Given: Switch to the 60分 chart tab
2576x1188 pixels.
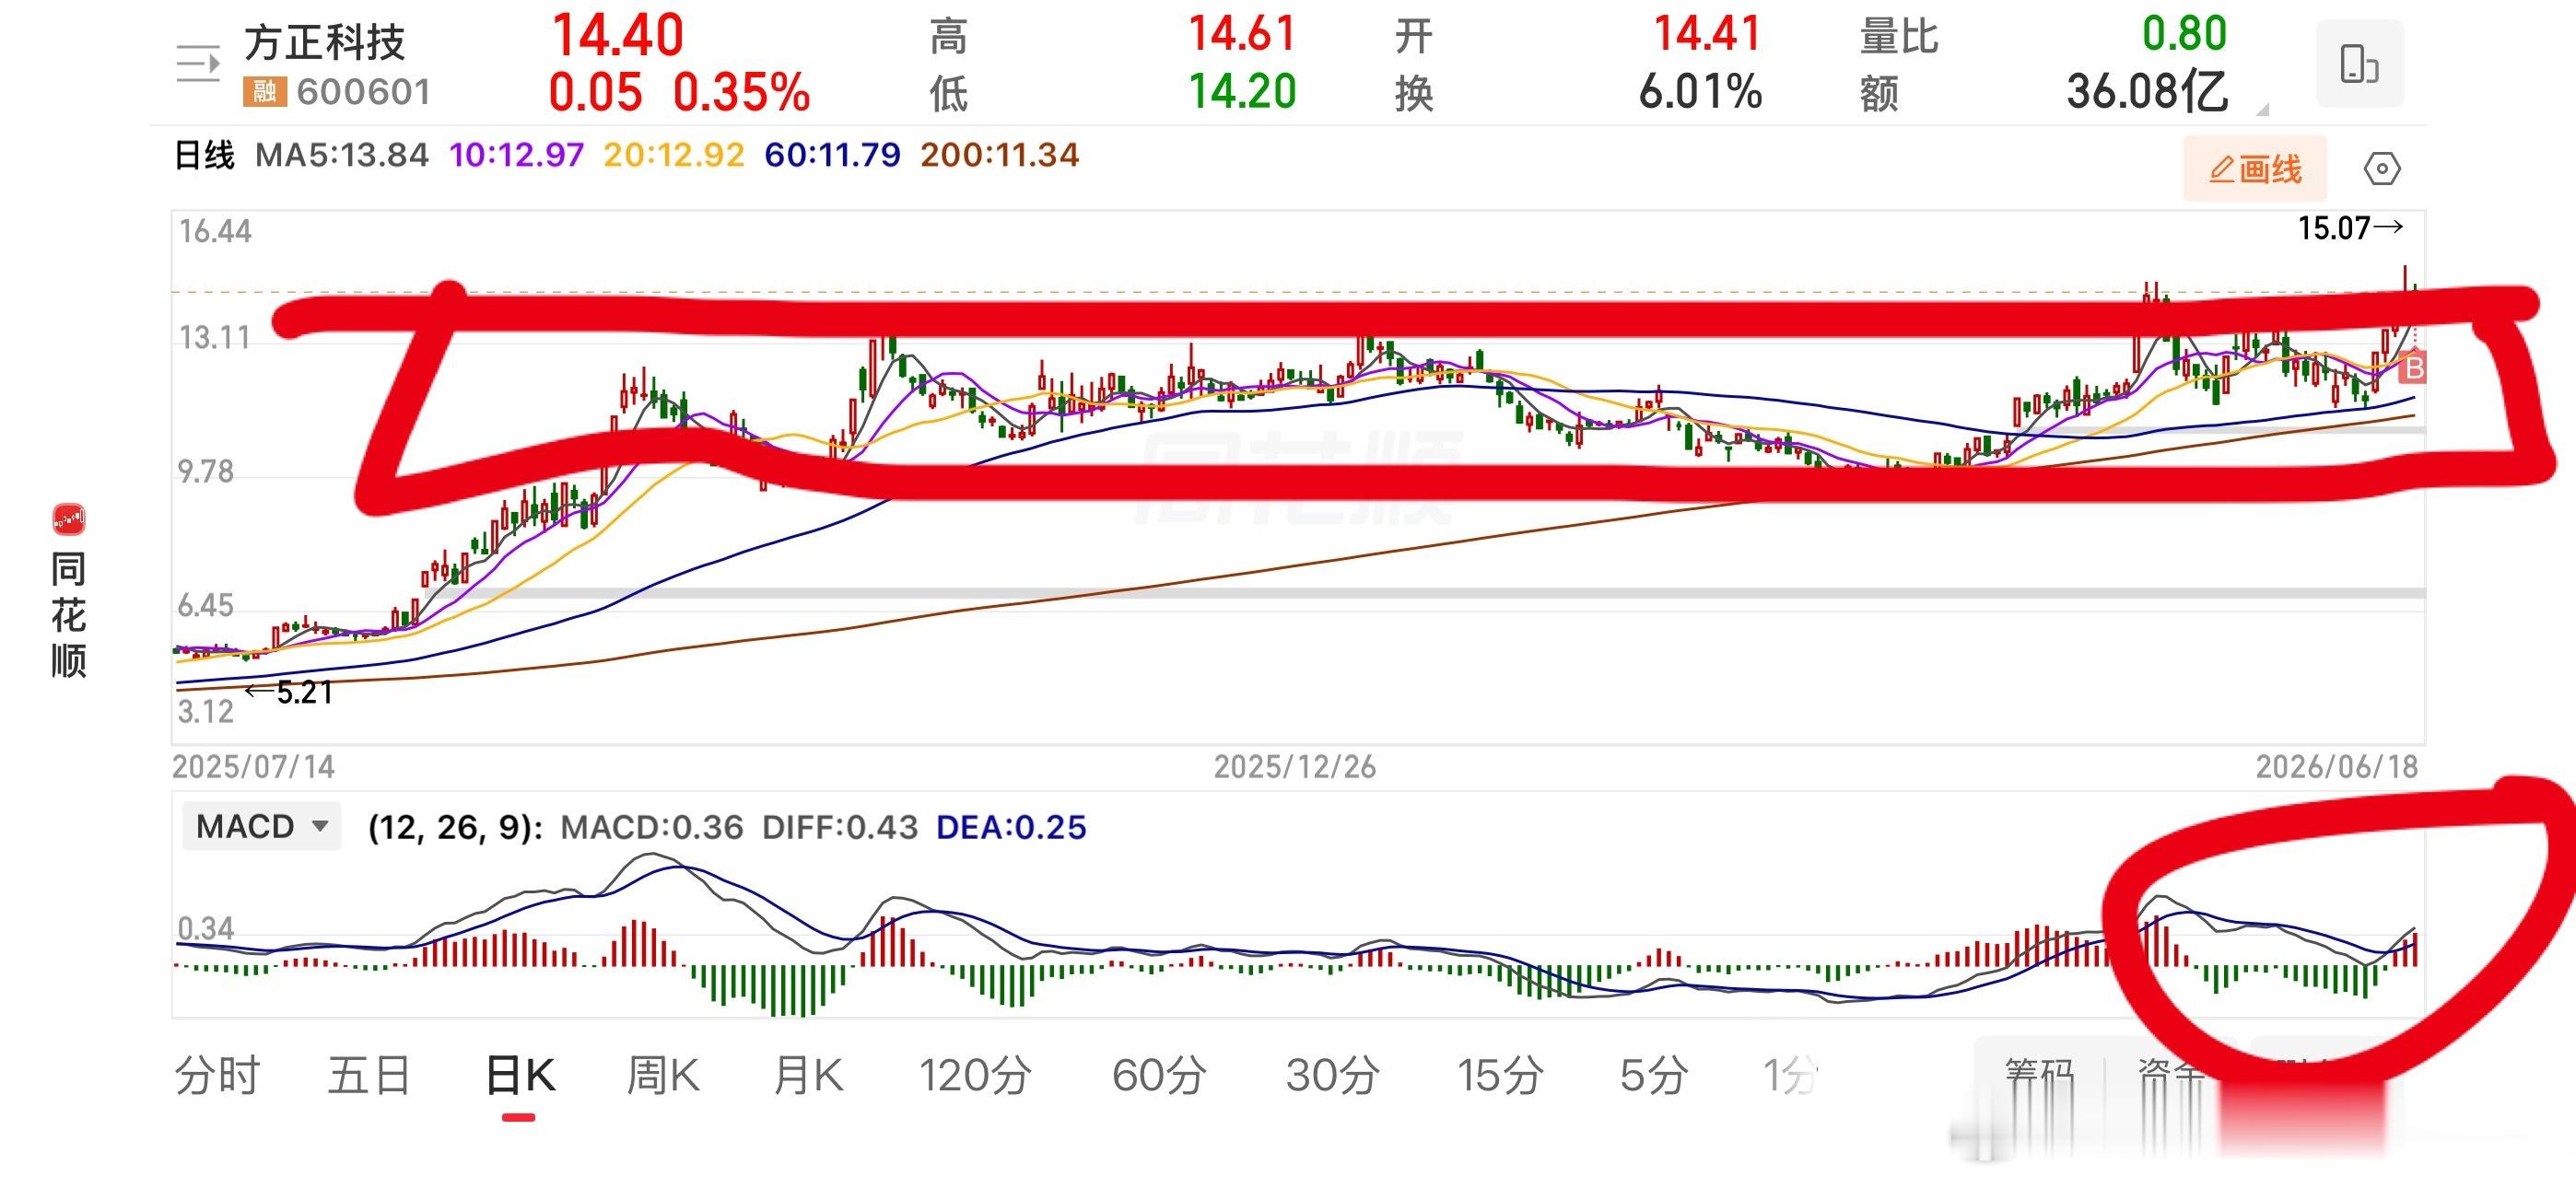Looking at the screenshot, I should point(1159,1076).
